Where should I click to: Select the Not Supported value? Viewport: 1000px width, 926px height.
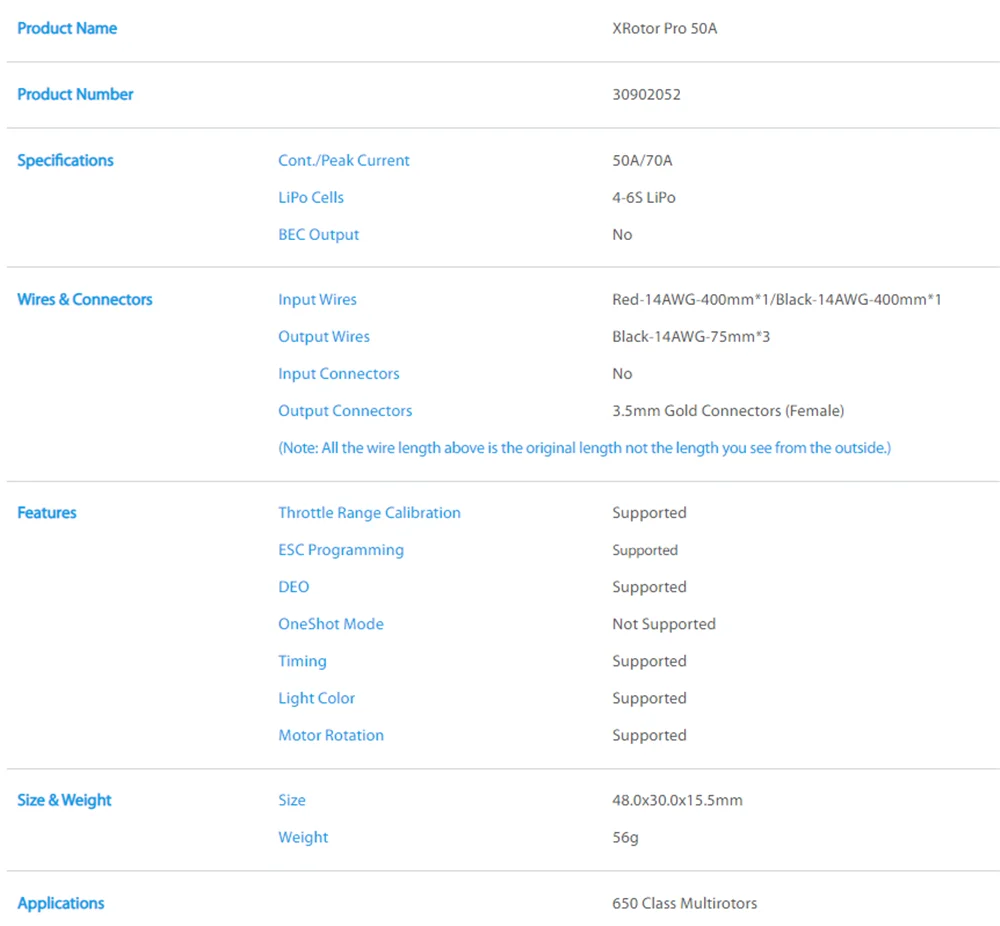pyautogui.click(x=663, y=623)
